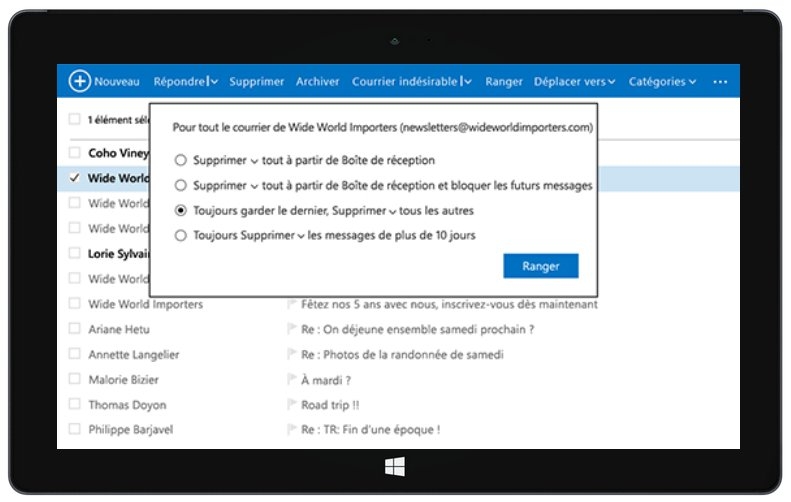Click sender name Thomas Doyon
Screen dimensions: 791x502
(x=127, y=405)
